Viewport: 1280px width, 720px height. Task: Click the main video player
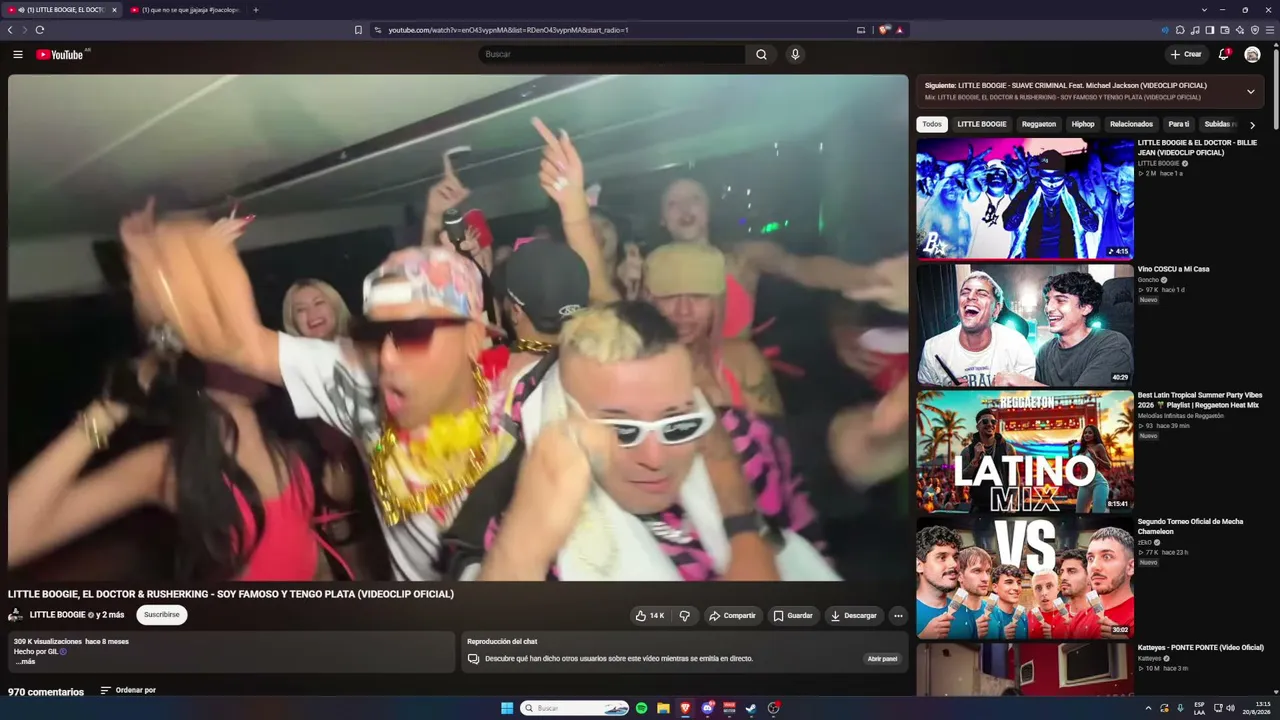click(x=458, y=328)
